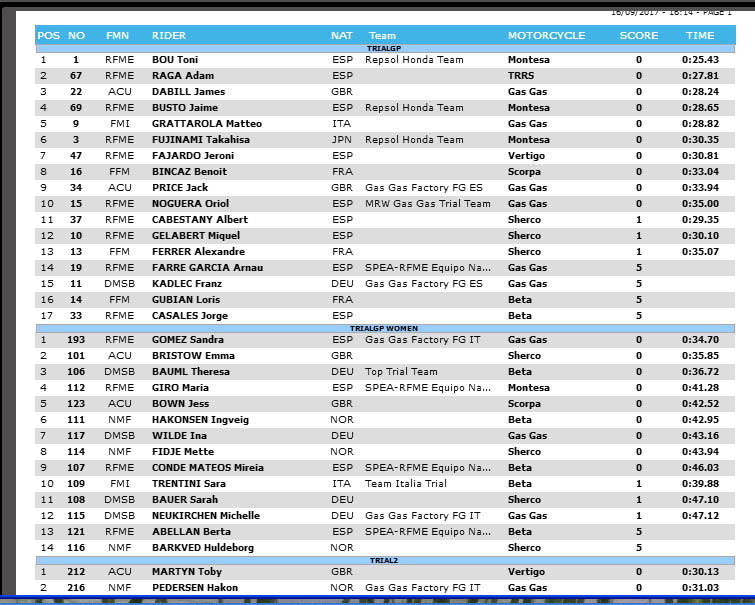Select rider name BRISTOW Emma
Viewport: 755px width, 605px height.
(193, 355)
